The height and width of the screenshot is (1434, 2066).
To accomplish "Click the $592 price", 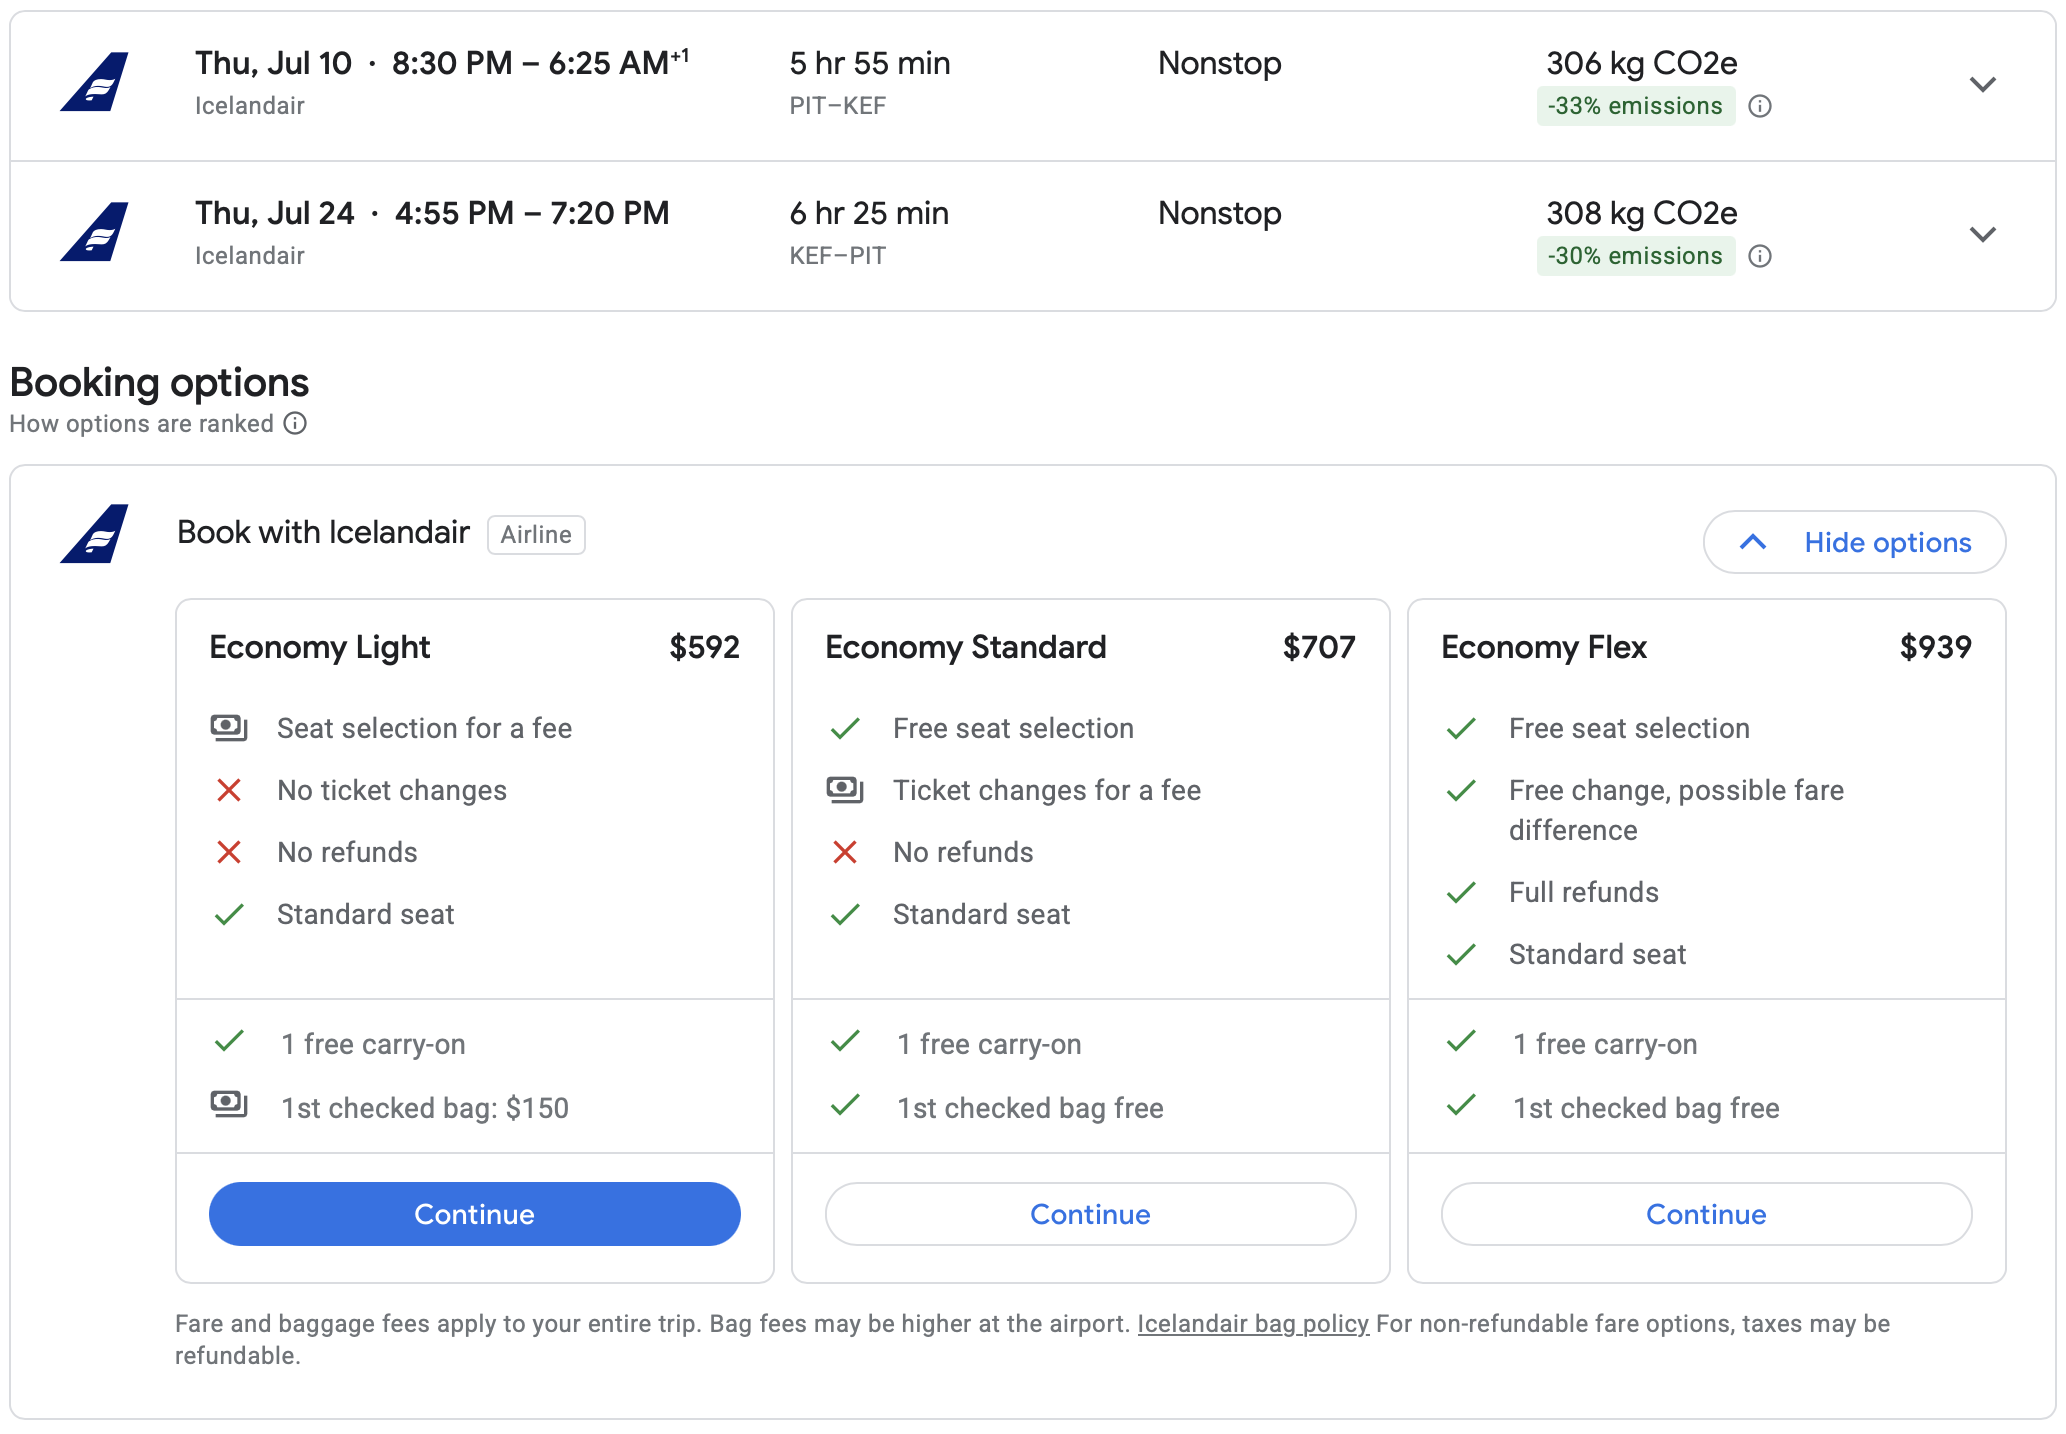I will tap(704, 648).
